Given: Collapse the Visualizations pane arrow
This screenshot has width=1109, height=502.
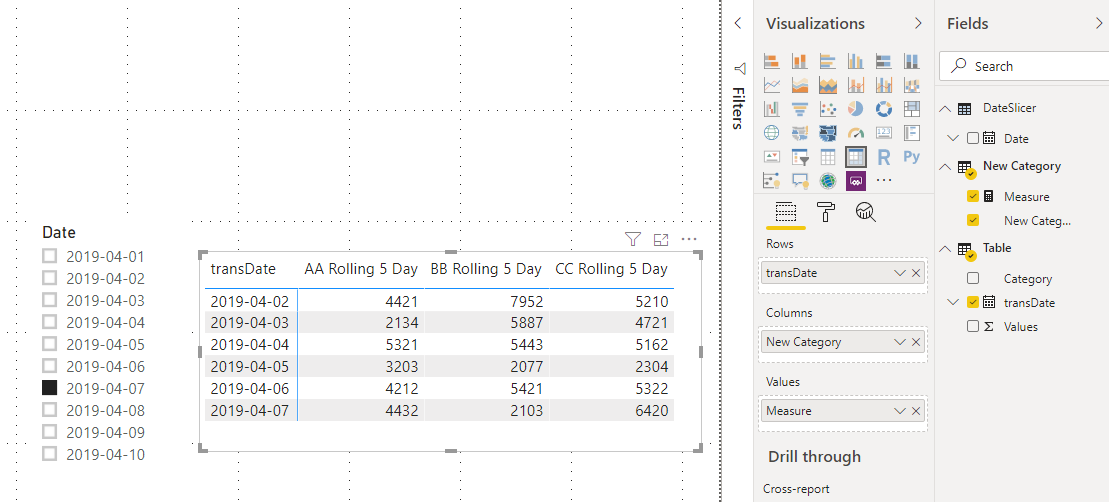Looking at the screenshot, I should tap(918, 23).
